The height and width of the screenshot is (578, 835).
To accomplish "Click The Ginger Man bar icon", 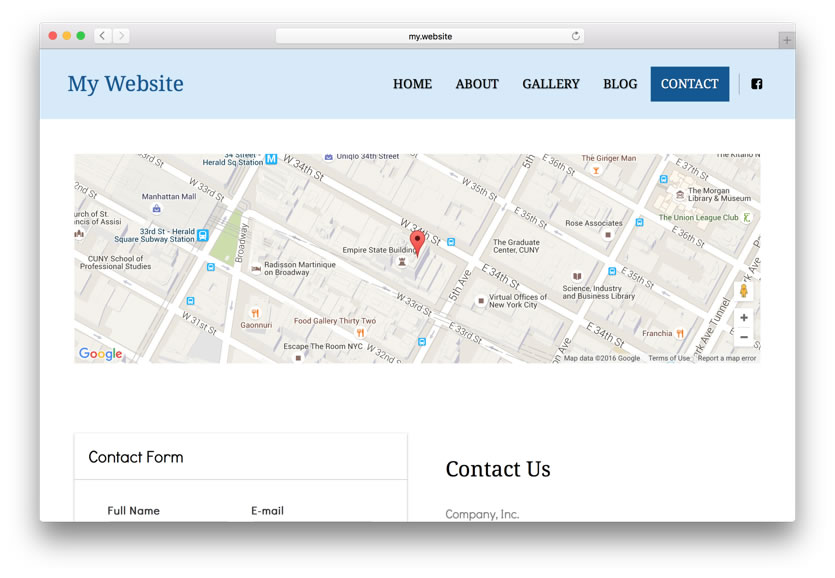I will click(596, 170).
